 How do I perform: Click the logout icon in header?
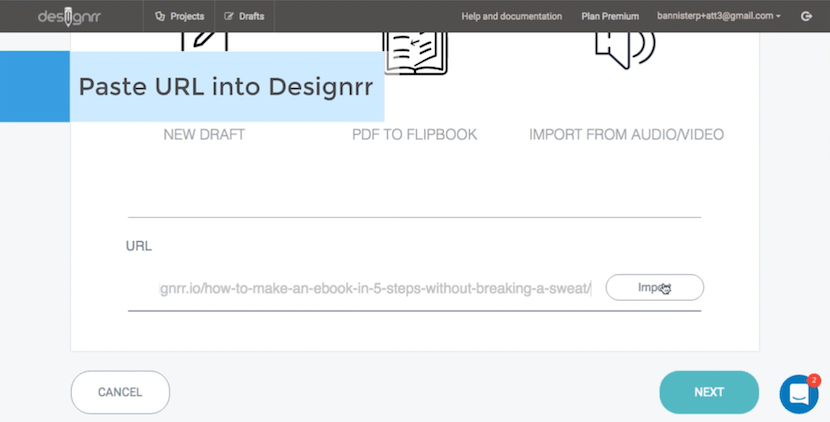pyautogui.click(x=807, y=16)
